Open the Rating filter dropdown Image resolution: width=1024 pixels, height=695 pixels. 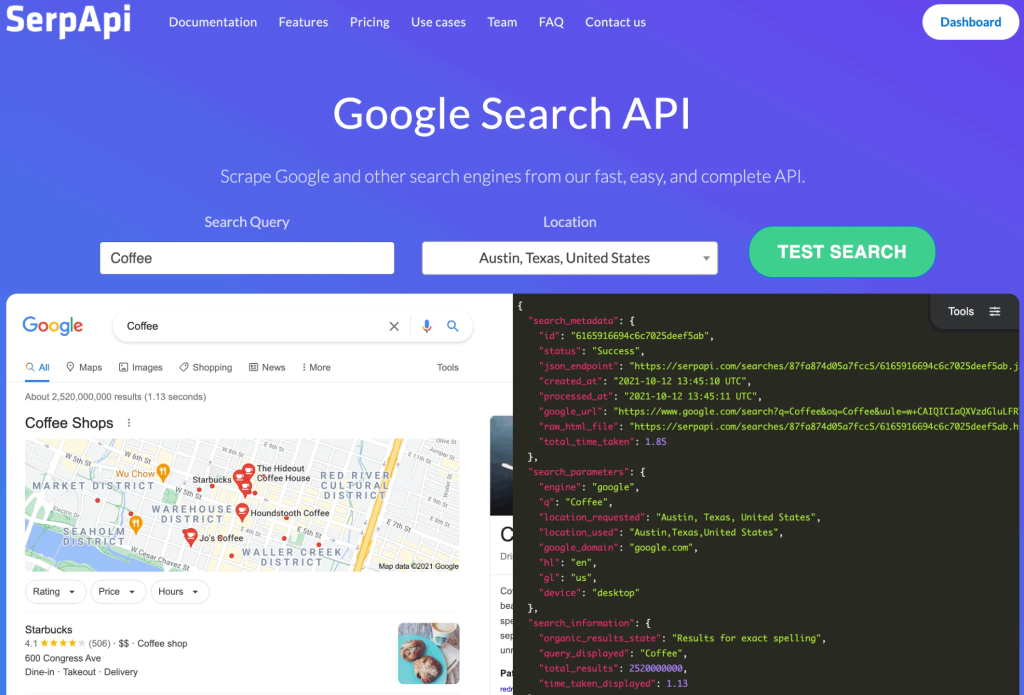click(56, 592)
